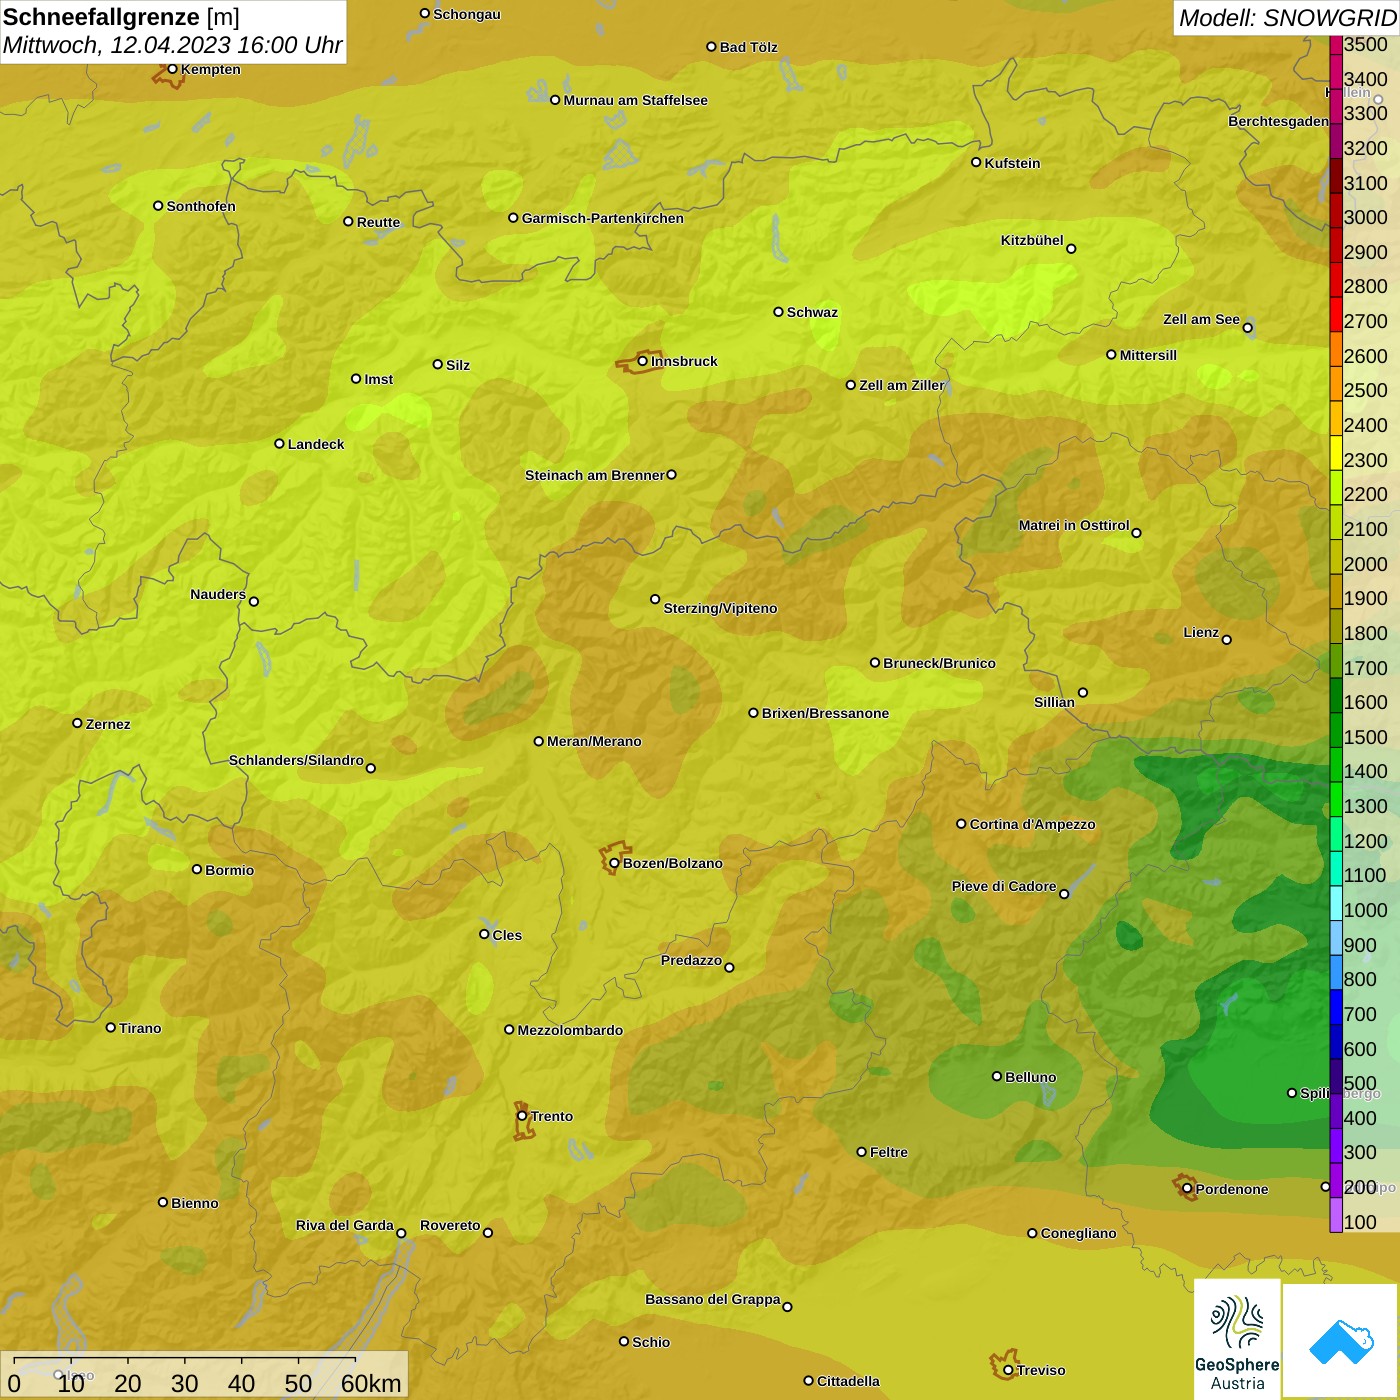1400x1400 pixels.
Task: Click the Nauders marker dot
Action: pos(254,602)
